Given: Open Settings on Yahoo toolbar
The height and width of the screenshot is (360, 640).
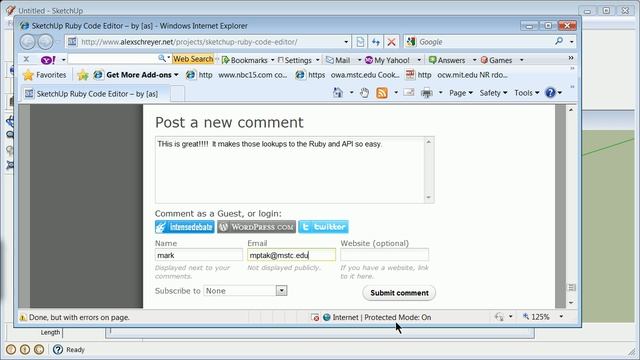Looking at the screenshot, I should point(298,60).
